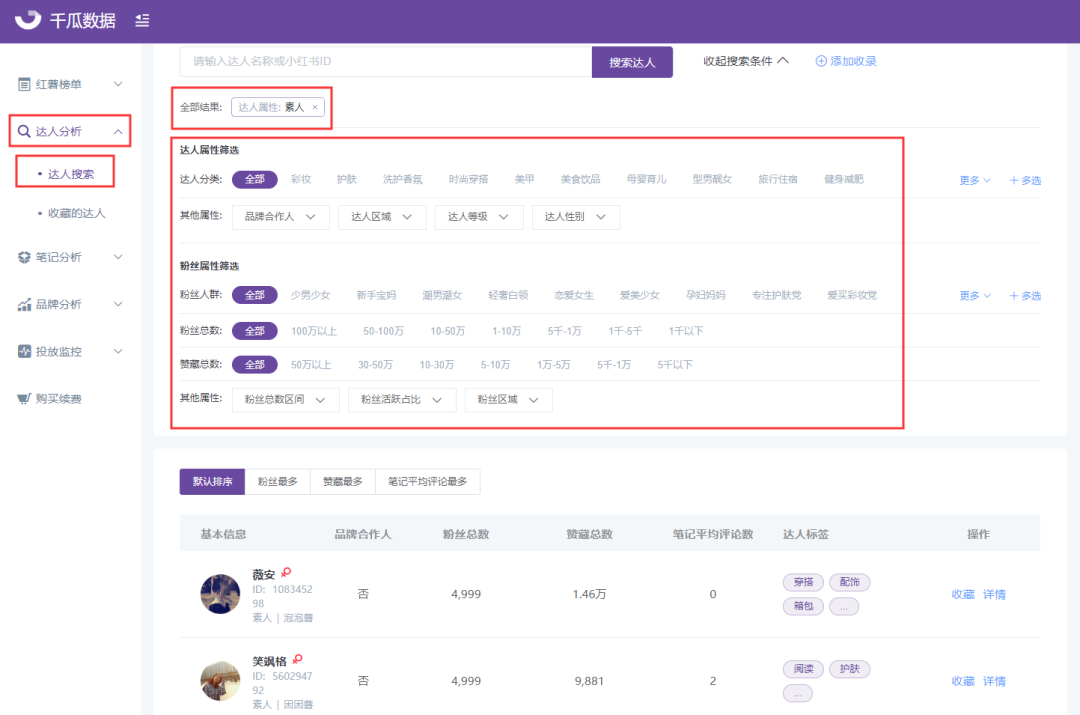
Task: Select the 护肤 category filter
Action: 346,180
